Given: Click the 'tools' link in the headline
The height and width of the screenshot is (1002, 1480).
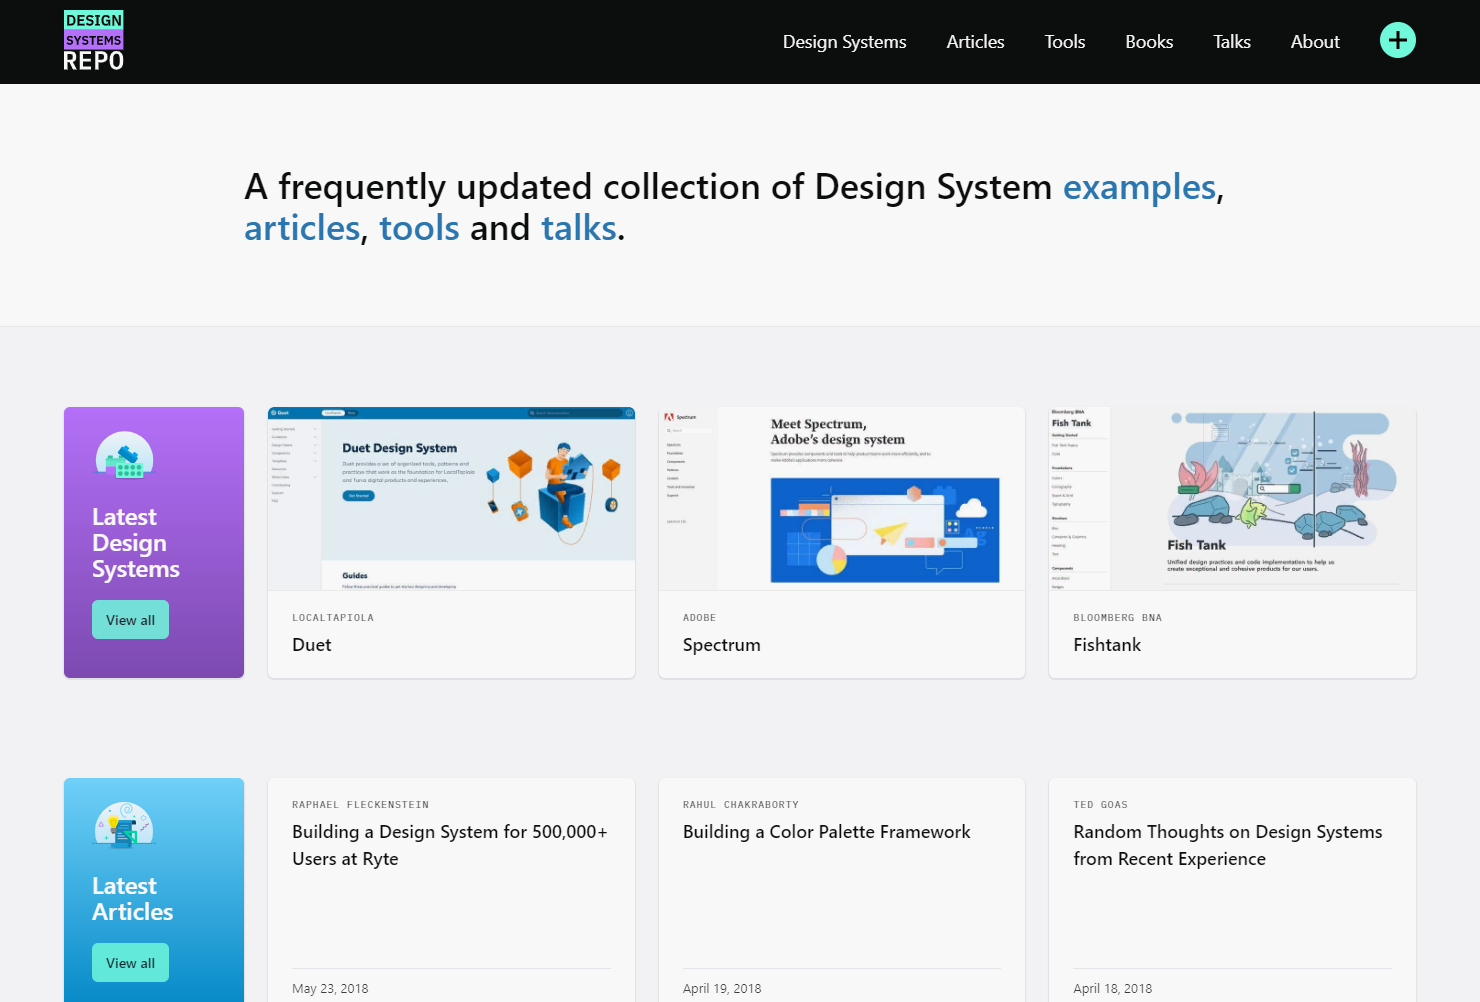Looking at the screenshot, I should (x=419, y=228).
